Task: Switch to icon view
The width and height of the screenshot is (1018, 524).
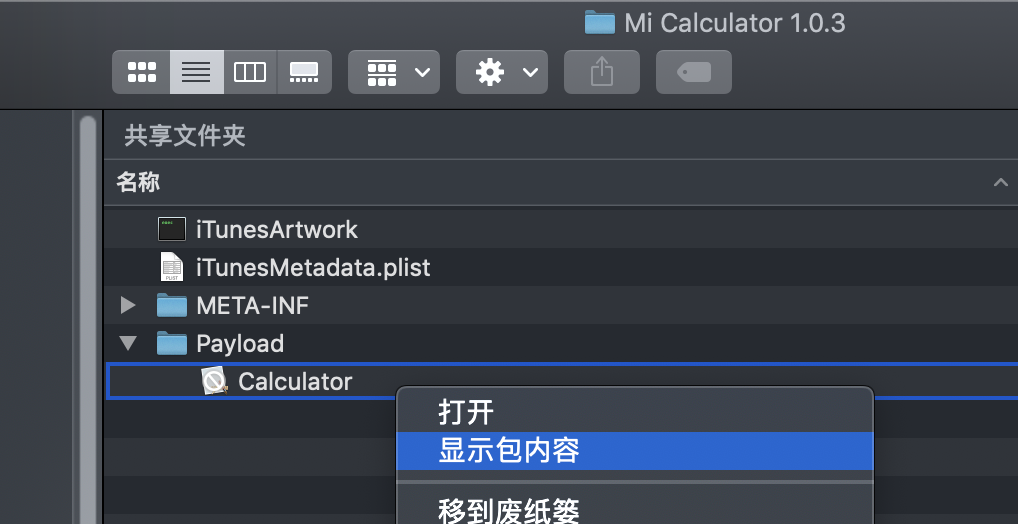Action: click(141, 72)
